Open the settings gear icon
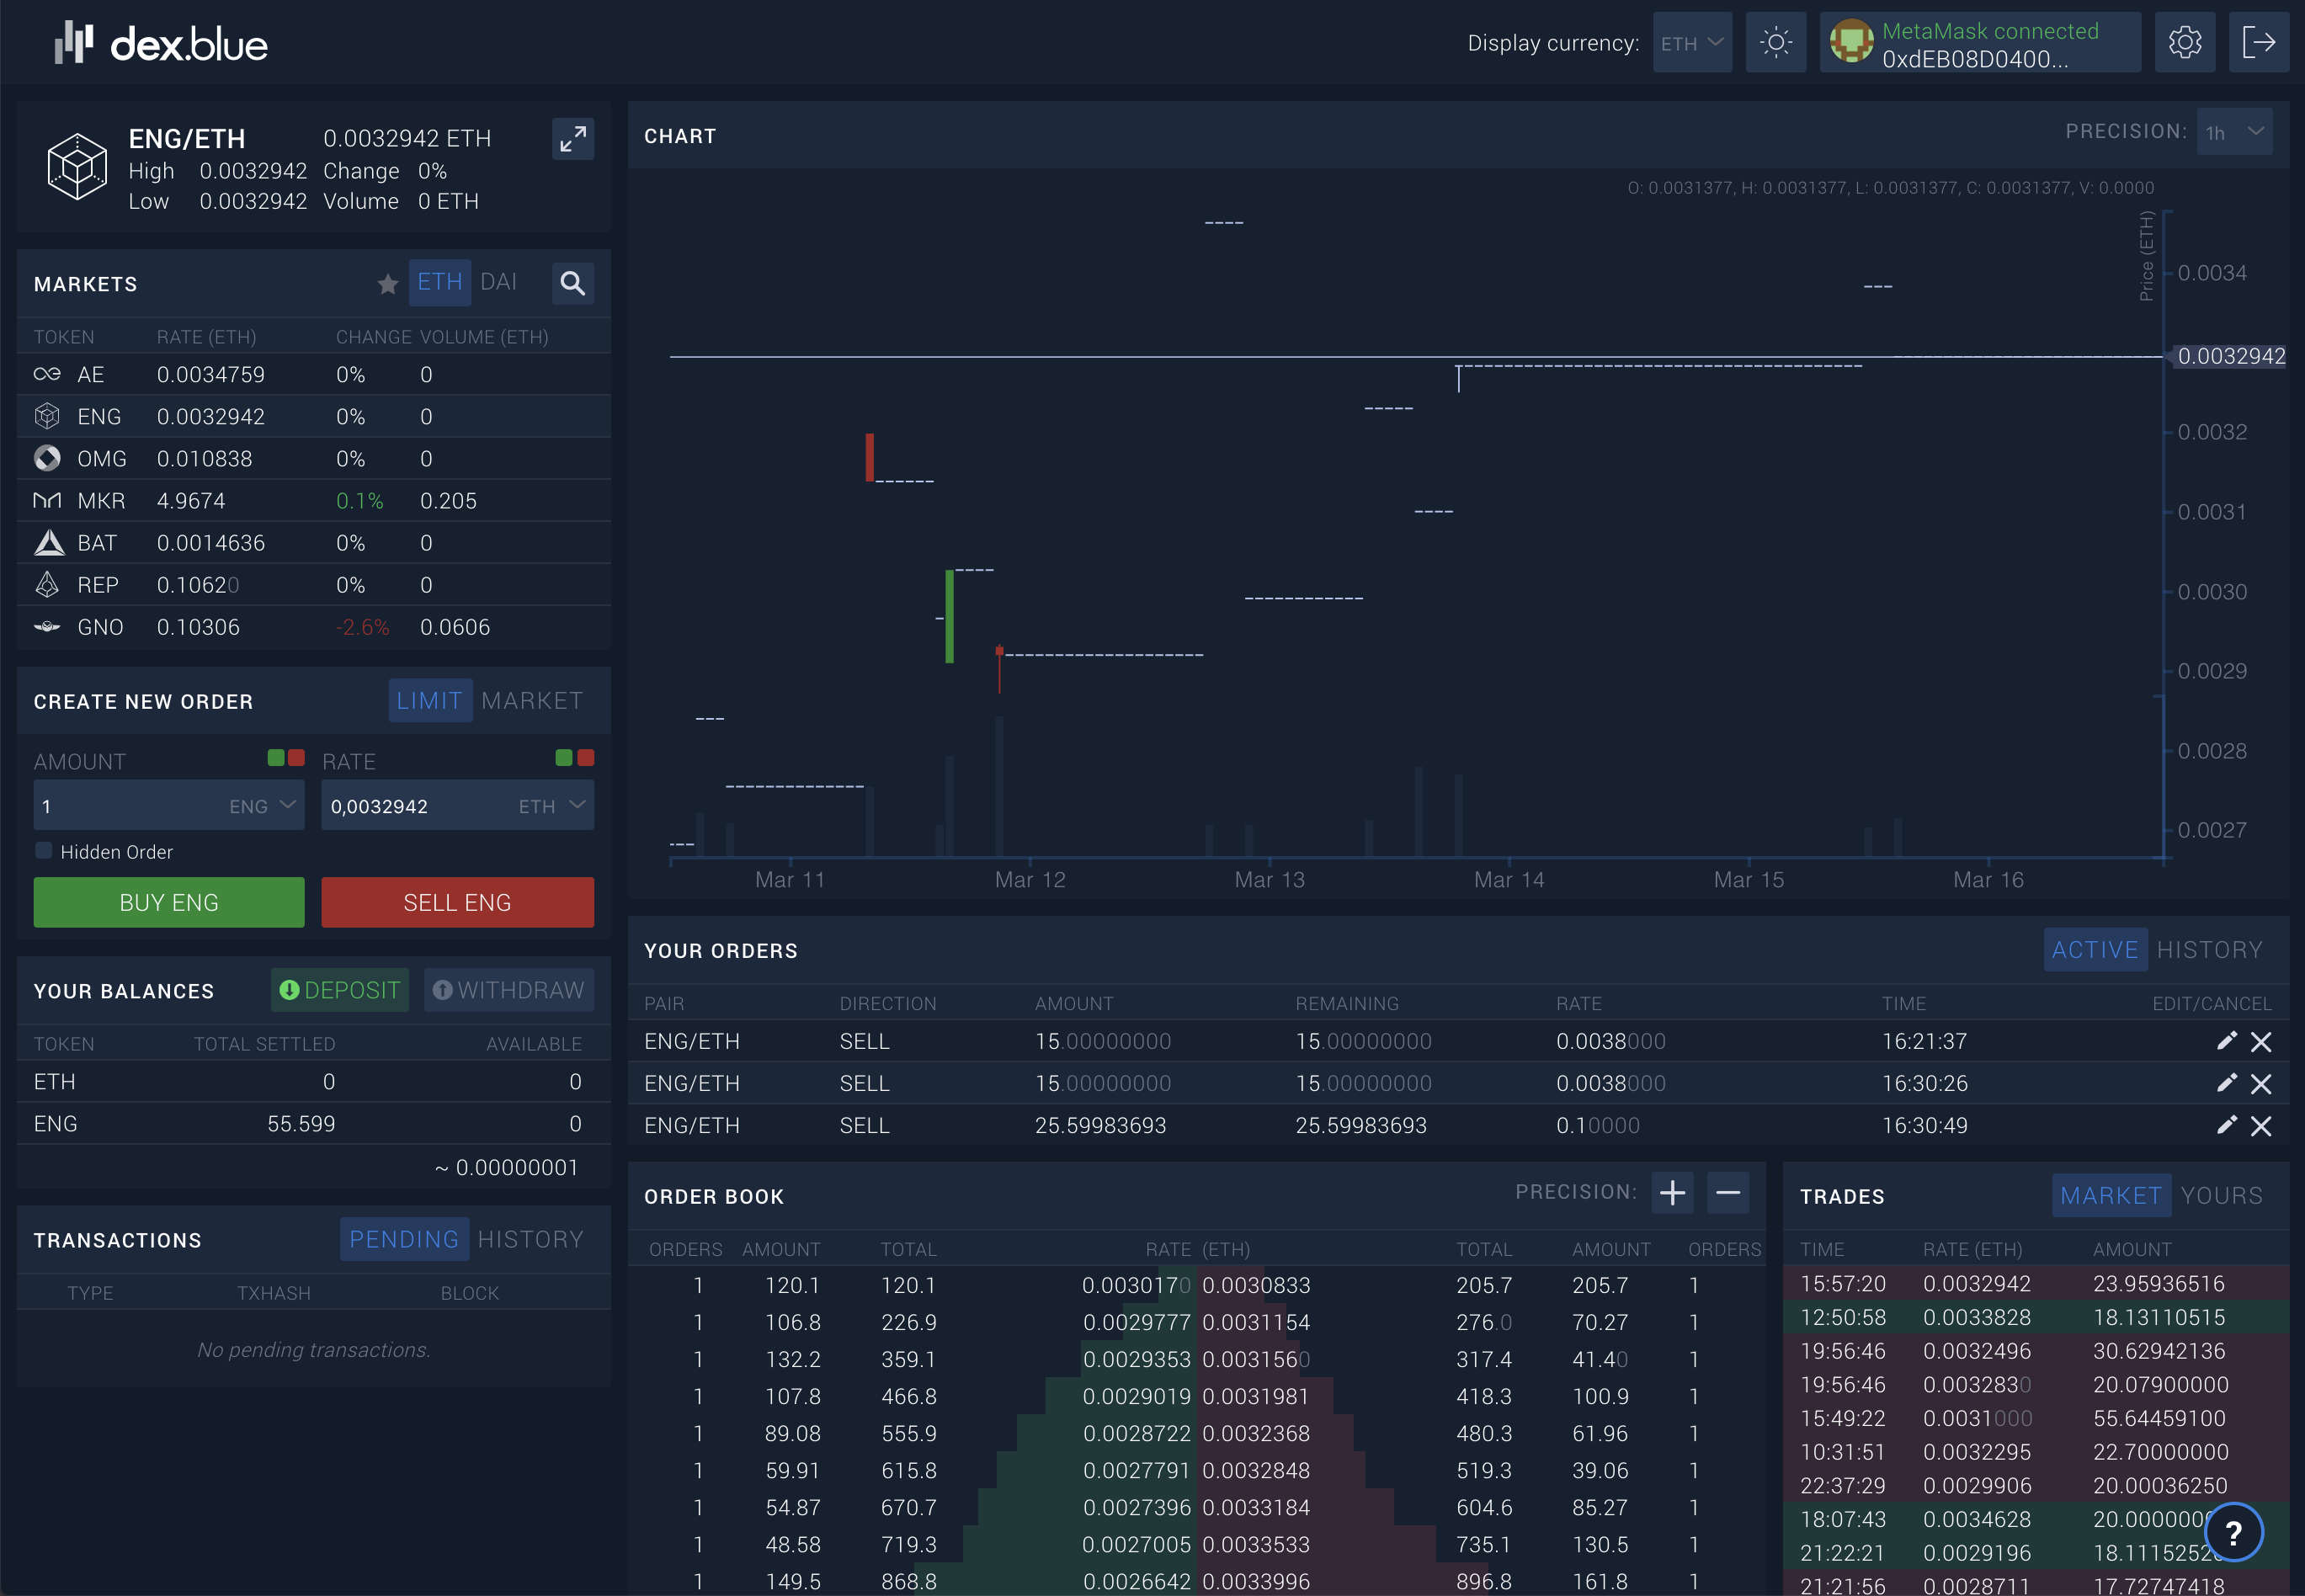The image size is (2305, 1596). (2185, 42)
